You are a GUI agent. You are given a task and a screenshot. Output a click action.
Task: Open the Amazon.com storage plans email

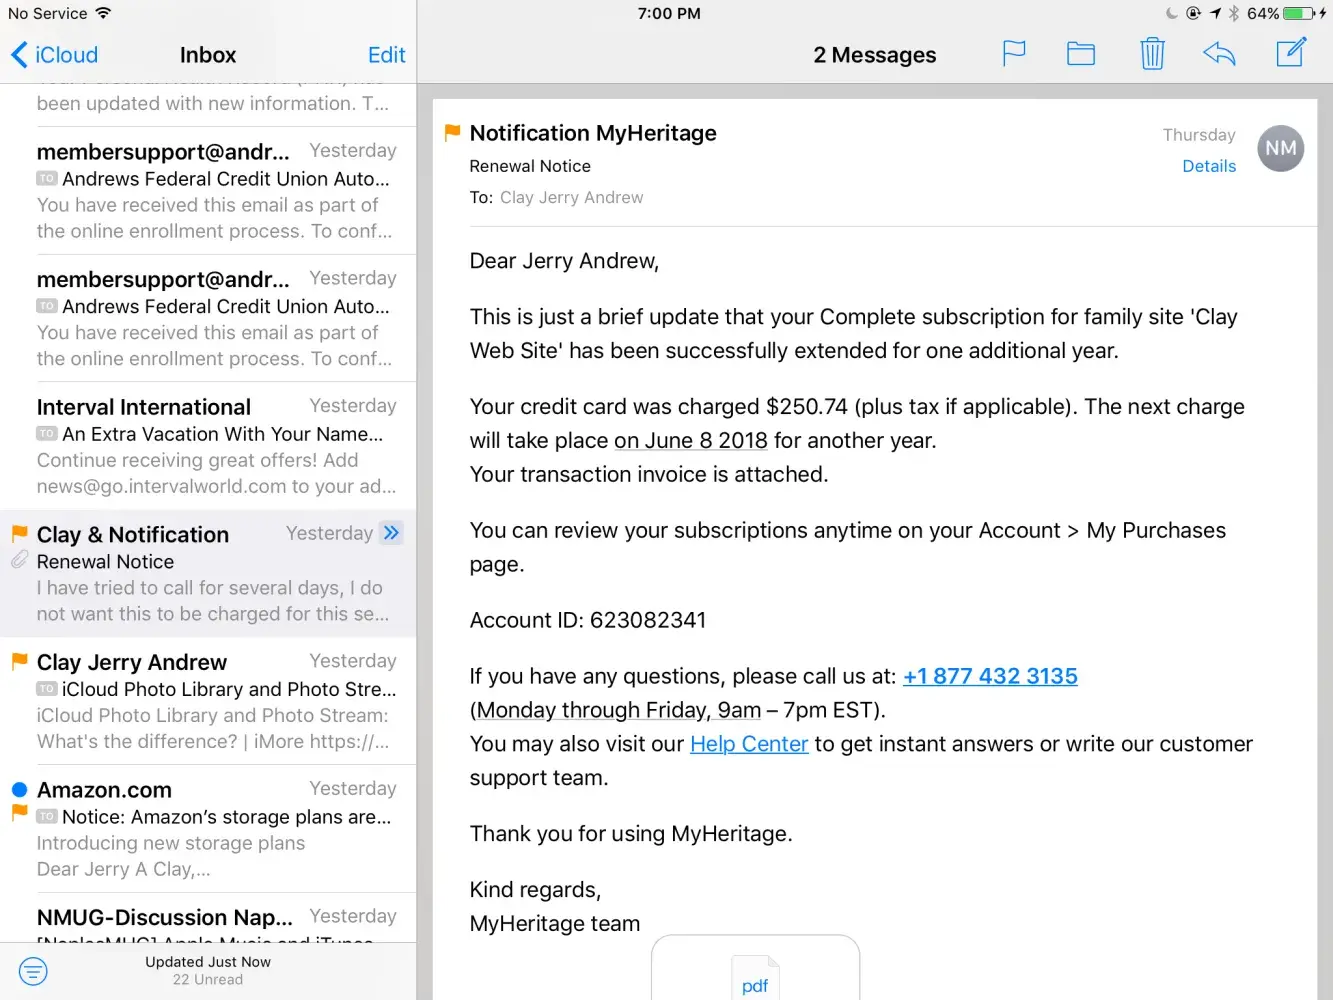tap(215, 829)
